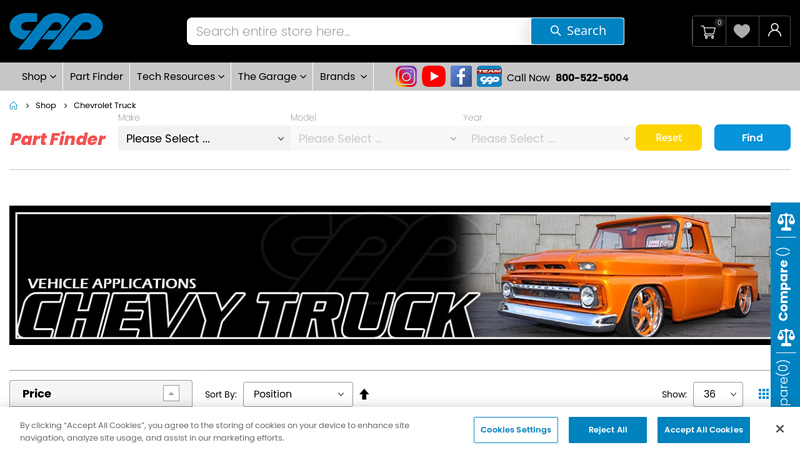Accept all cookies
800x450 pixels.
click(x=703, y=430)
